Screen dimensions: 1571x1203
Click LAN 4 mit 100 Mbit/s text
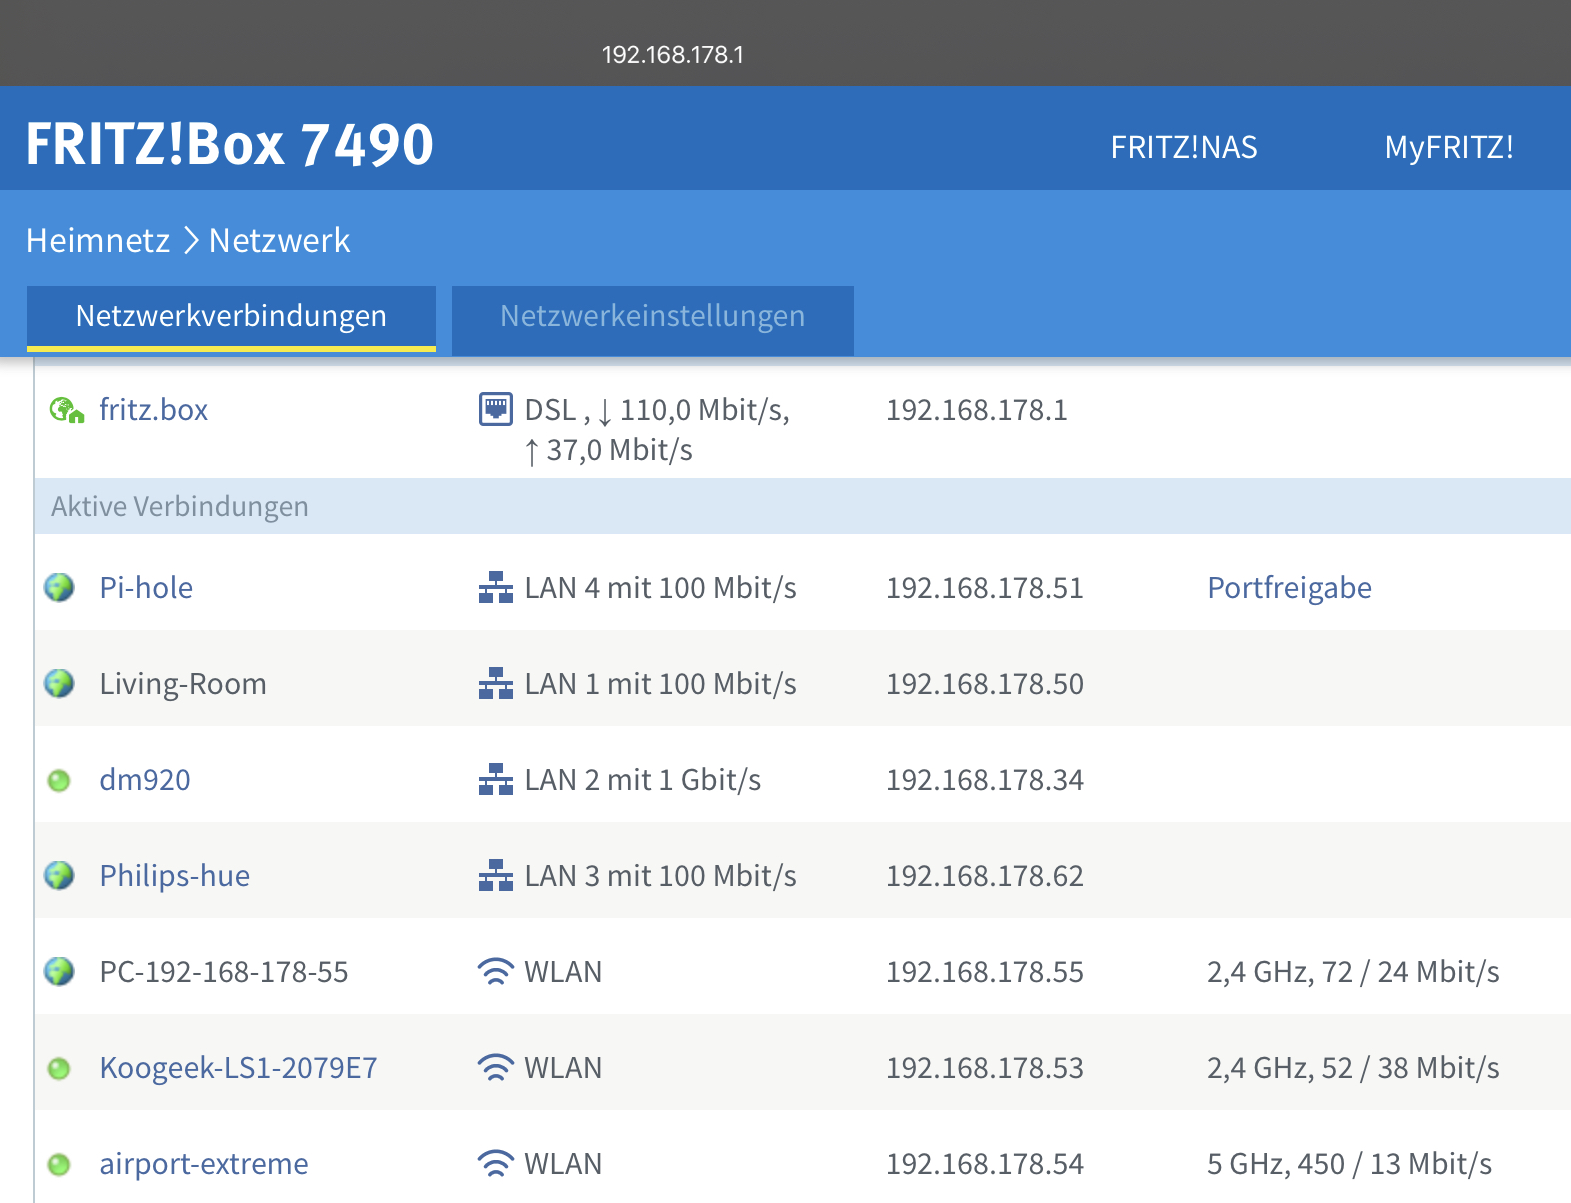661,588
